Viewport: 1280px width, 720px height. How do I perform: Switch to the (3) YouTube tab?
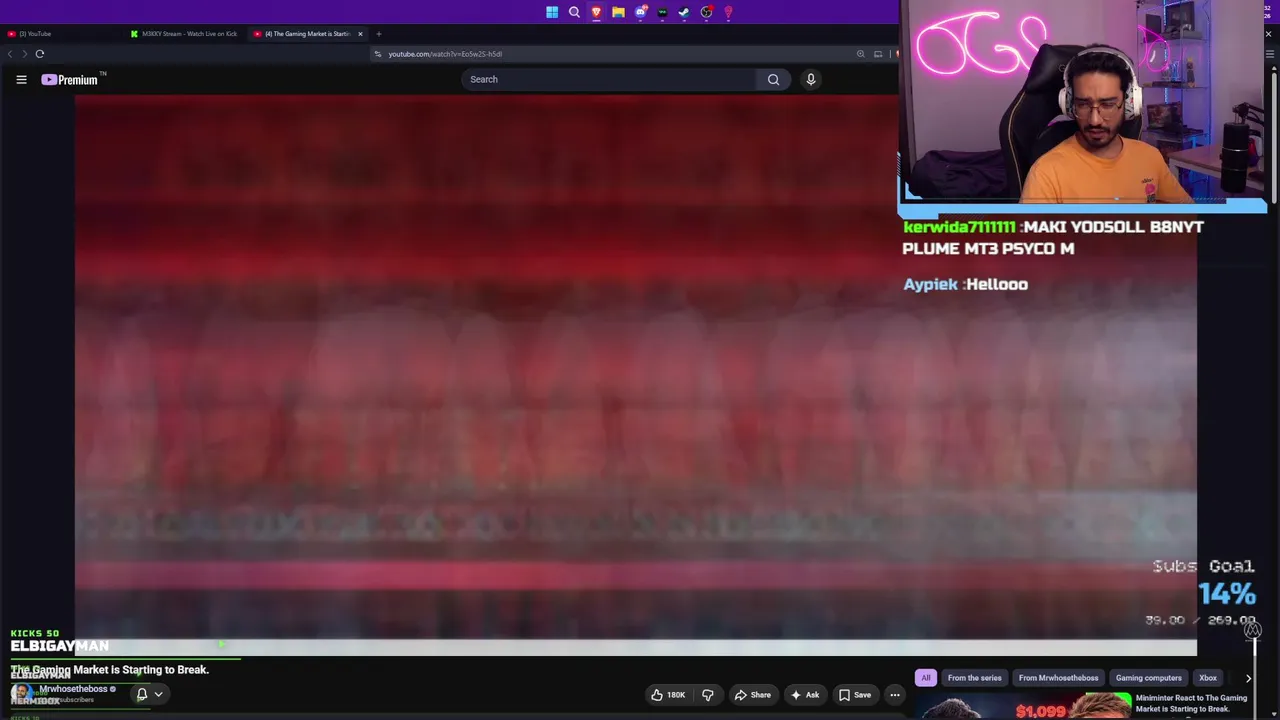pos(62,34)
